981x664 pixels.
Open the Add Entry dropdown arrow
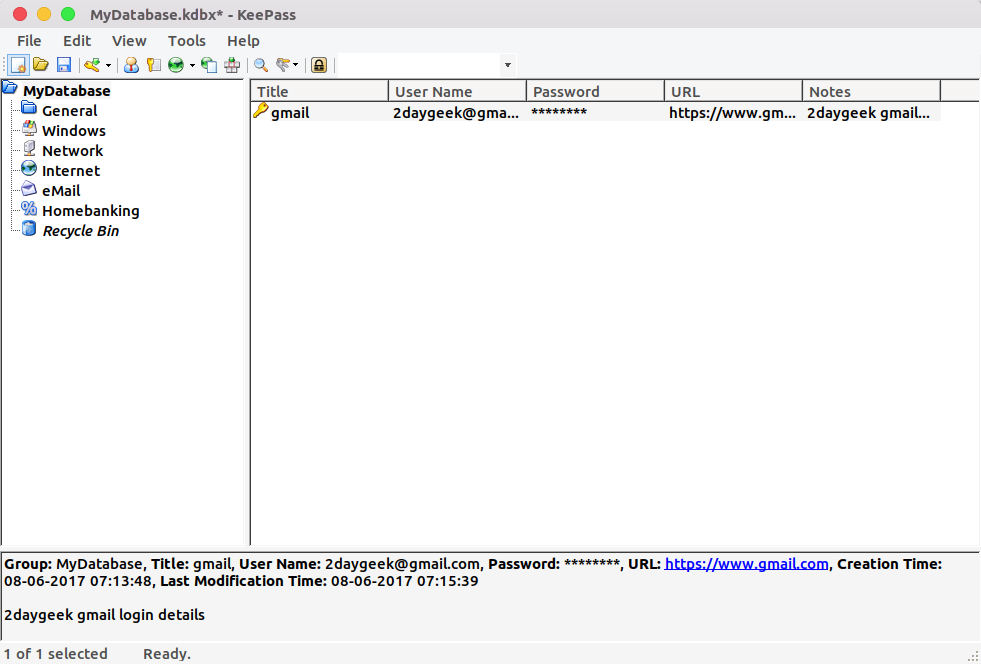point(108,65)
